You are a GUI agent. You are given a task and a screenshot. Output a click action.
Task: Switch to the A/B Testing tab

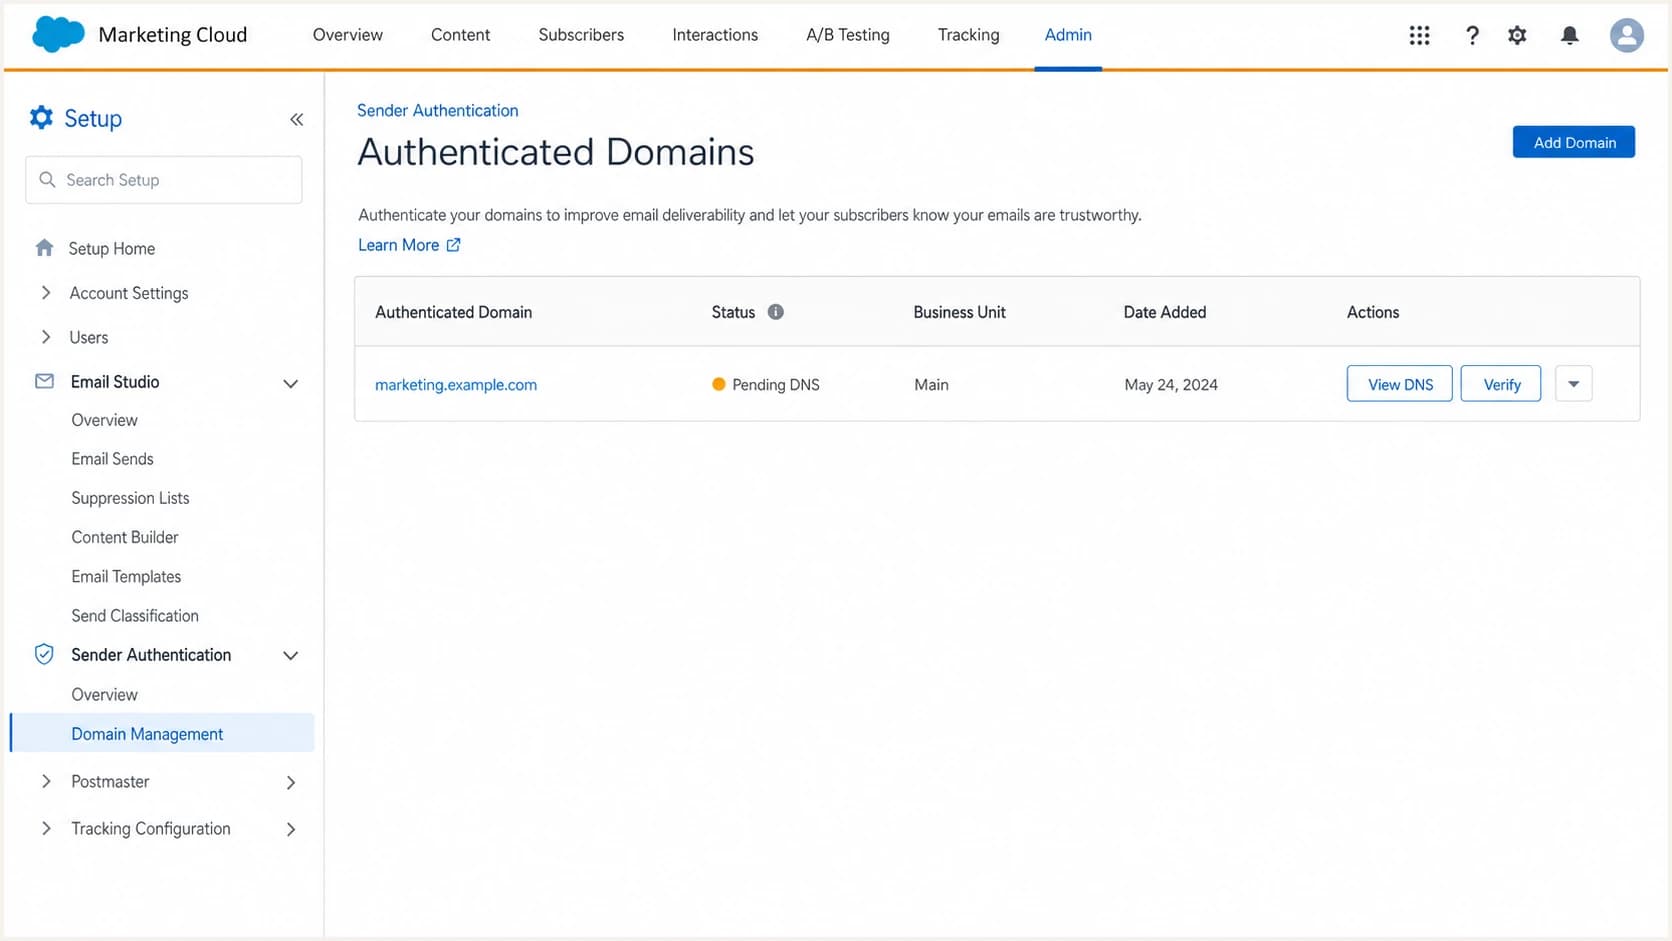pos(848,35)
